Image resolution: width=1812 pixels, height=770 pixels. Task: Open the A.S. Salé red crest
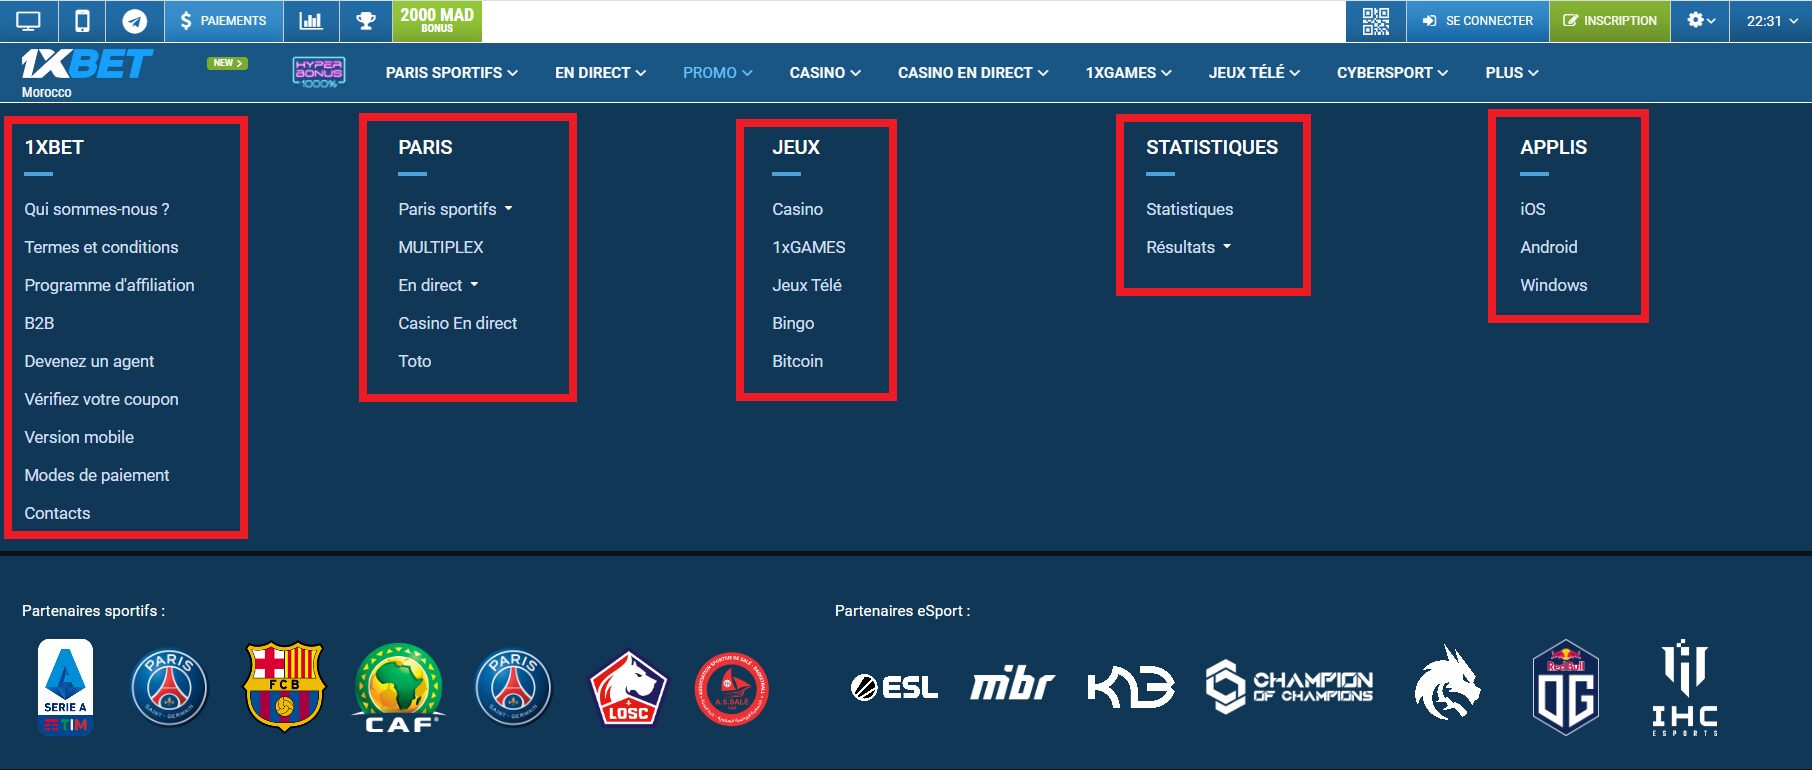pos(732,689)
